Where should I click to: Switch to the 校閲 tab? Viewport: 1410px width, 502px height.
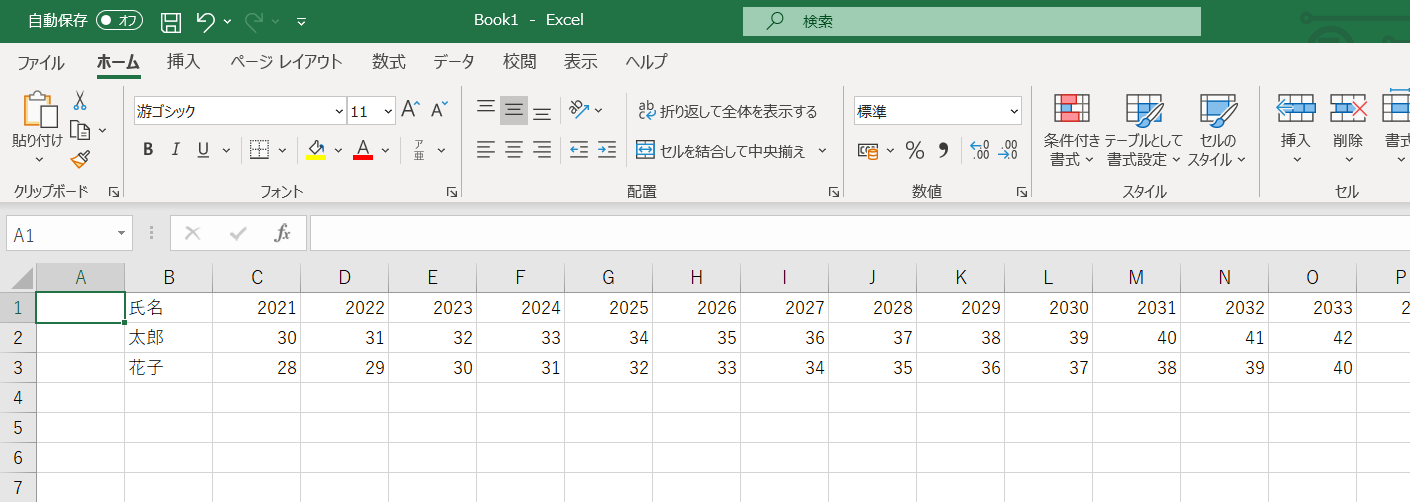point(520,62)
